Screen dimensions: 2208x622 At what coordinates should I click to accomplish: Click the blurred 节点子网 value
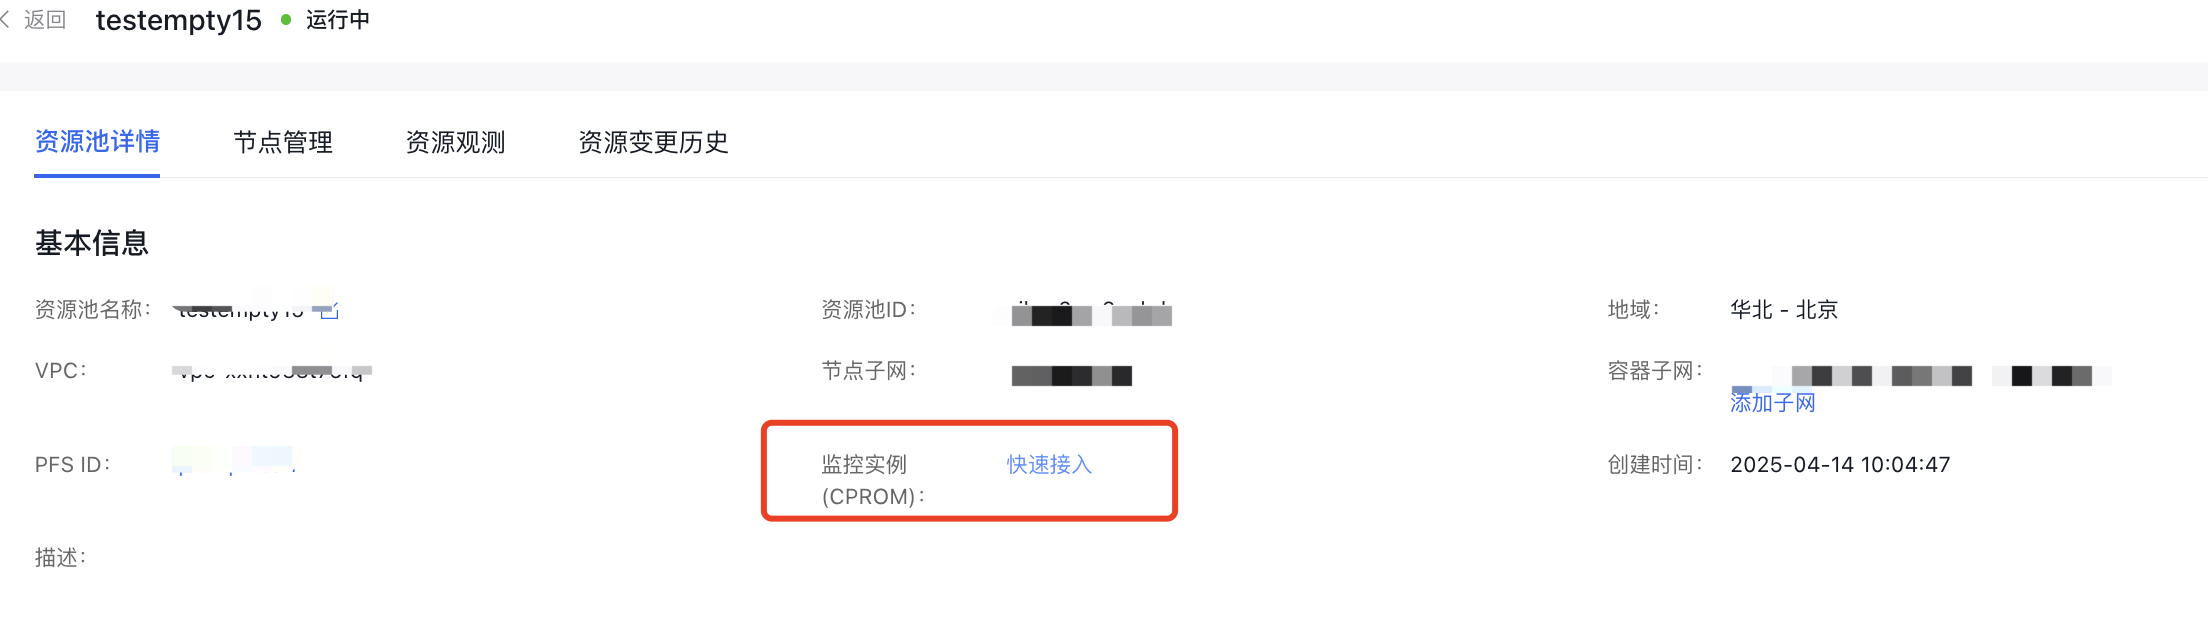(x=1071, y=375)
